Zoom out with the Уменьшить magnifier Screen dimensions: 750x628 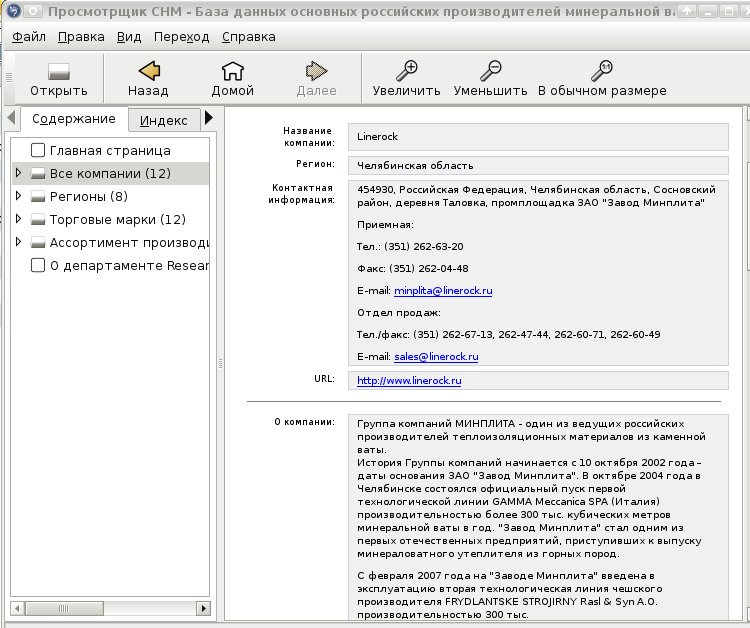tap(491, 71)
